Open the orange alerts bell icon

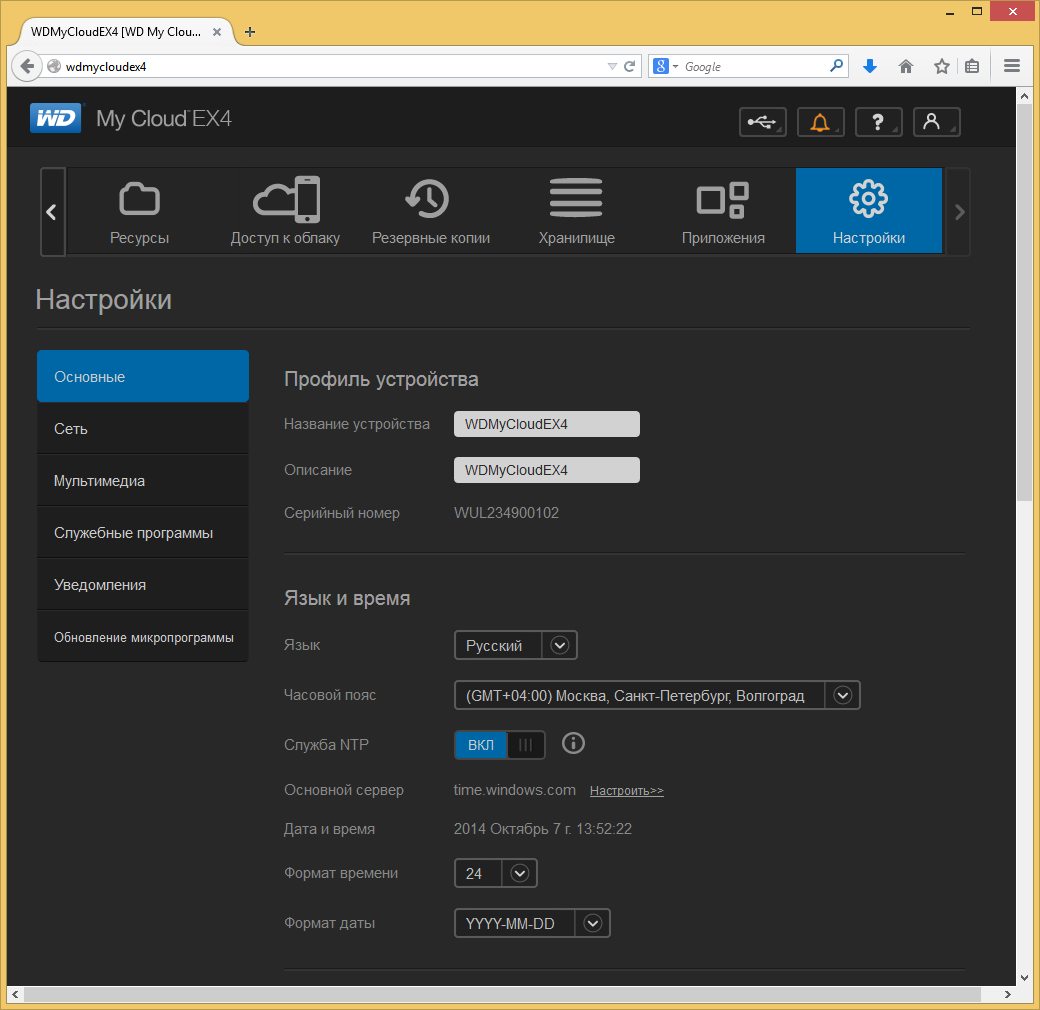tap(820, 122)
